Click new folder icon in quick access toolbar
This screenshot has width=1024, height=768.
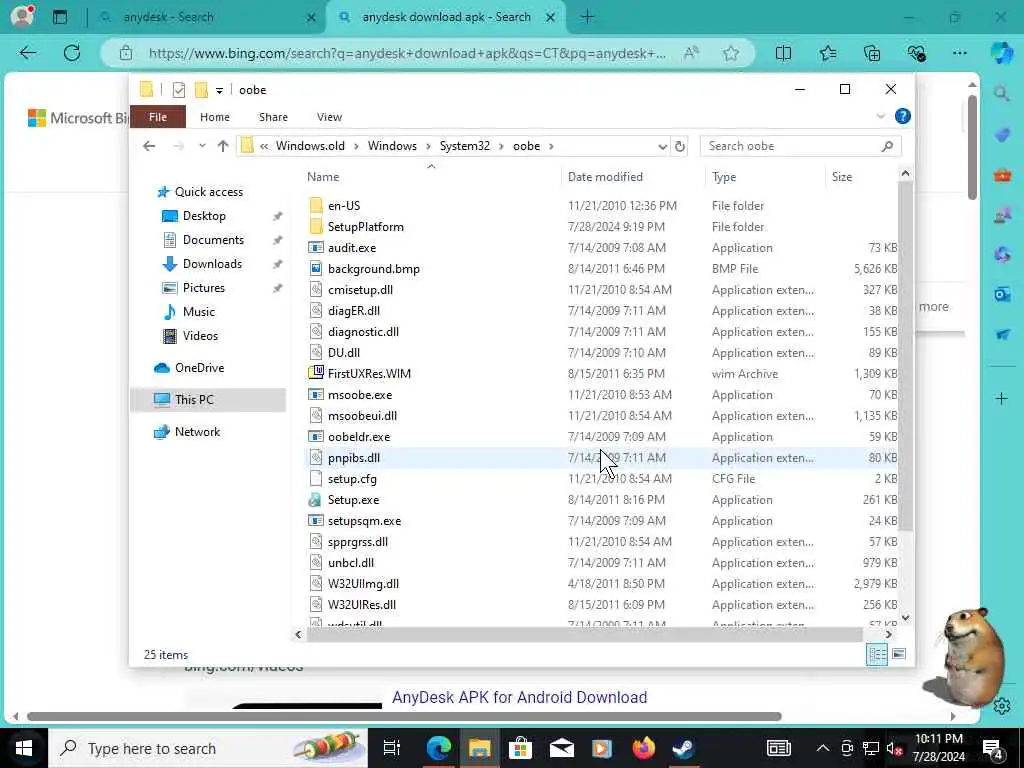[201, 89]
